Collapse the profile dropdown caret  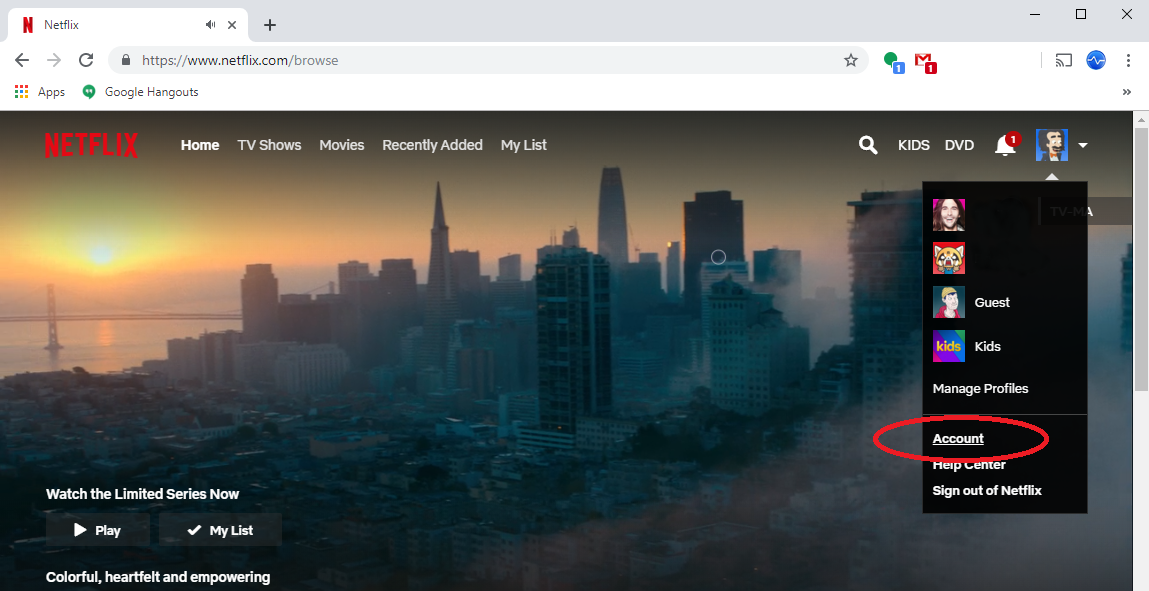1083,146
